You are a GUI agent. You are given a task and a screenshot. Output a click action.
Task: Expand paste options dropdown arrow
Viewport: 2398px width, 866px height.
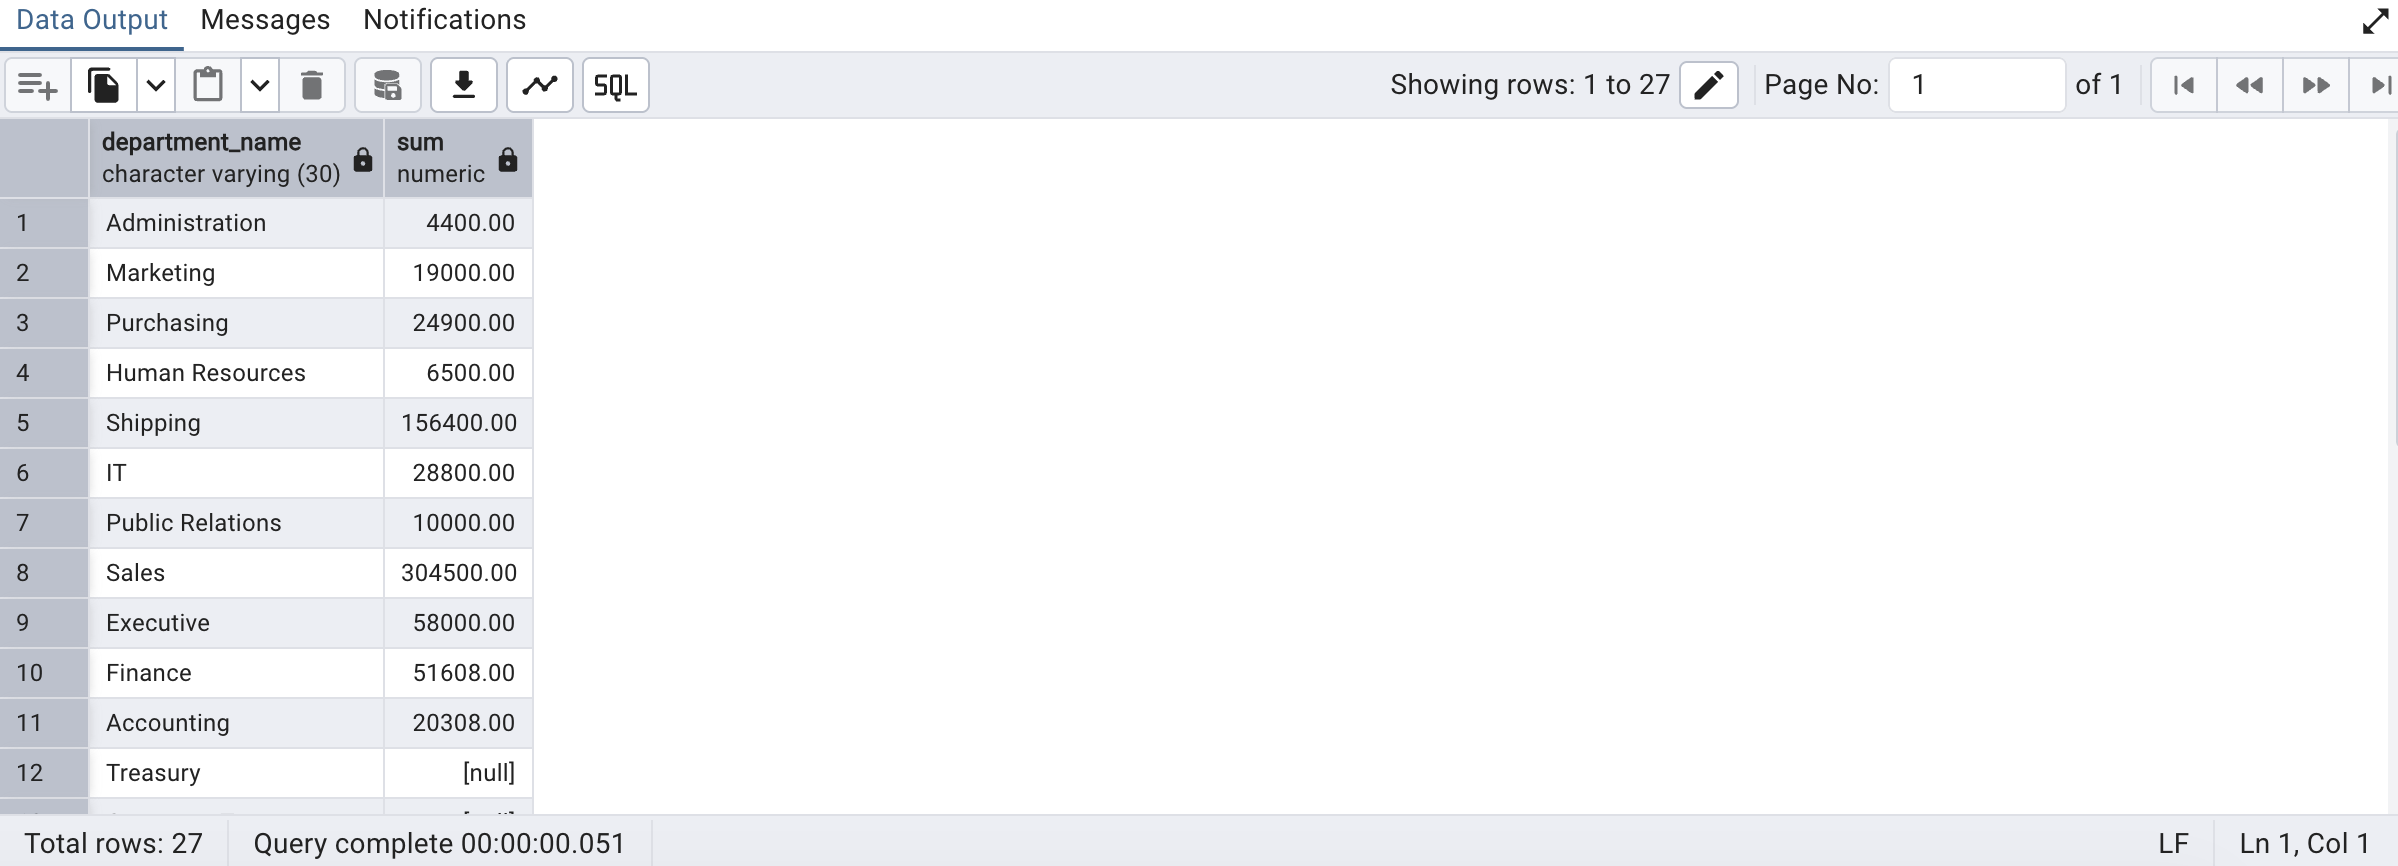[260, 86]
